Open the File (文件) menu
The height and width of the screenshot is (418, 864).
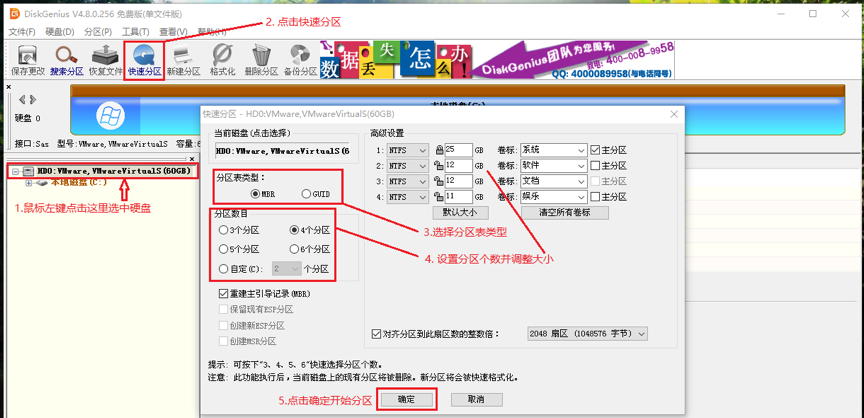pos(22,32)
